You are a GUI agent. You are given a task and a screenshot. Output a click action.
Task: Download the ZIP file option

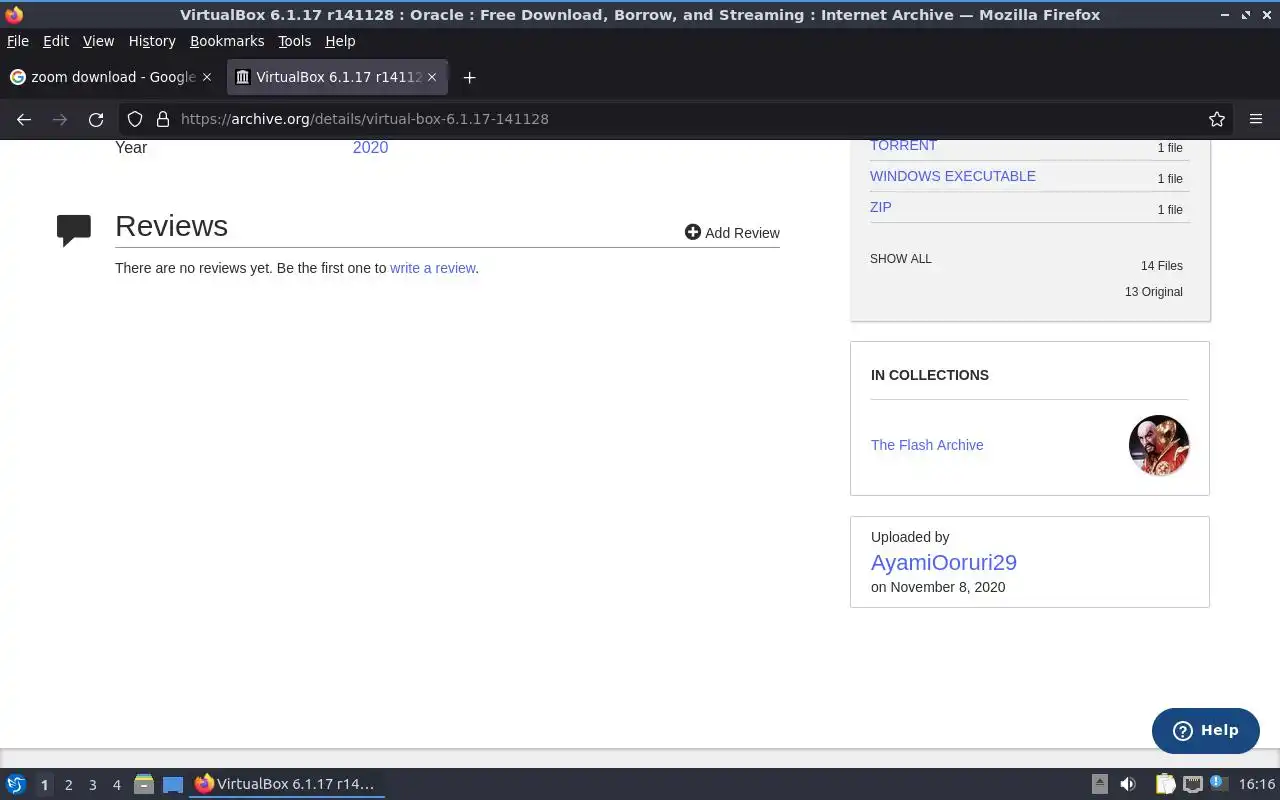(881, 207)
